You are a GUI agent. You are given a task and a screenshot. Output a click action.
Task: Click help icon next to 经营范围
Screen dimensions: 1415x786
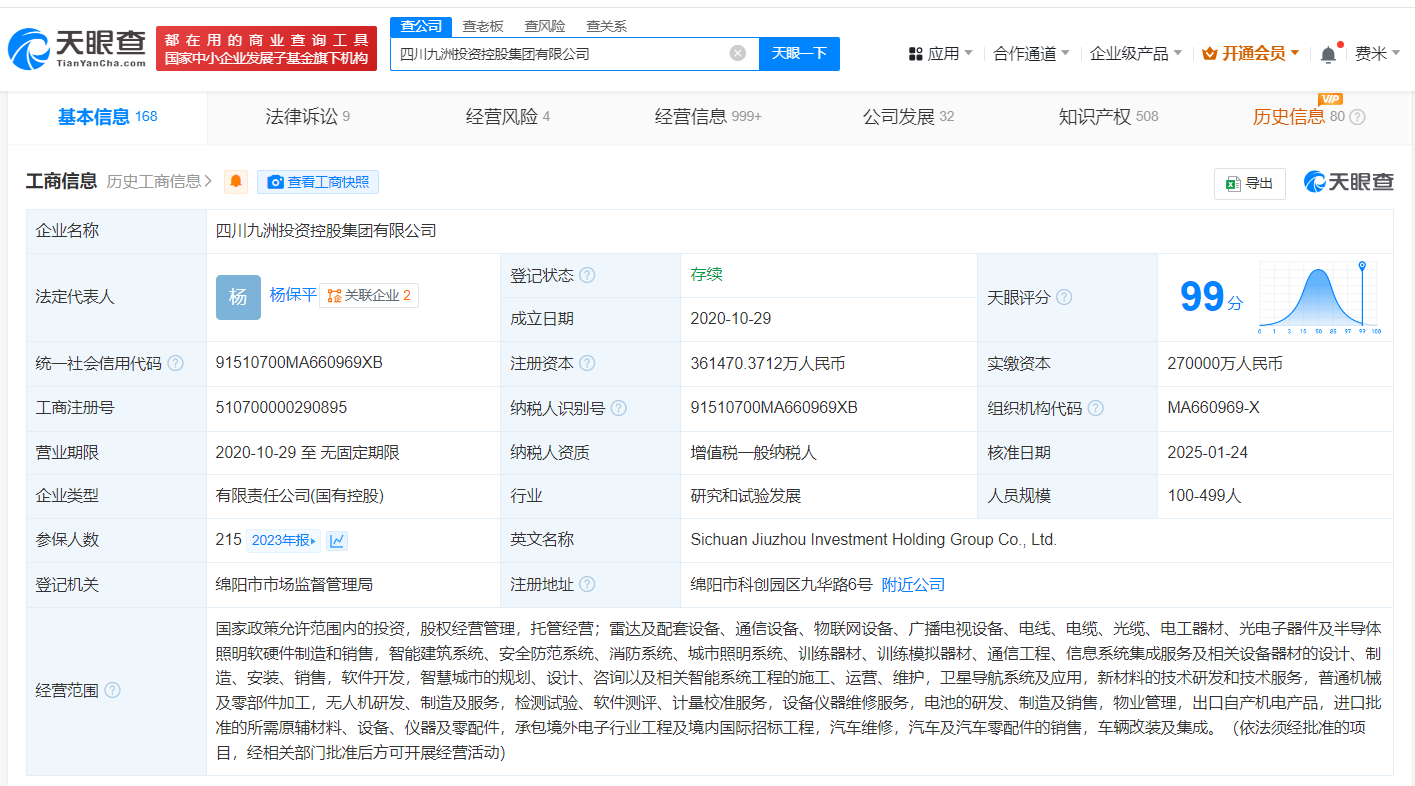tap(112, 690)
